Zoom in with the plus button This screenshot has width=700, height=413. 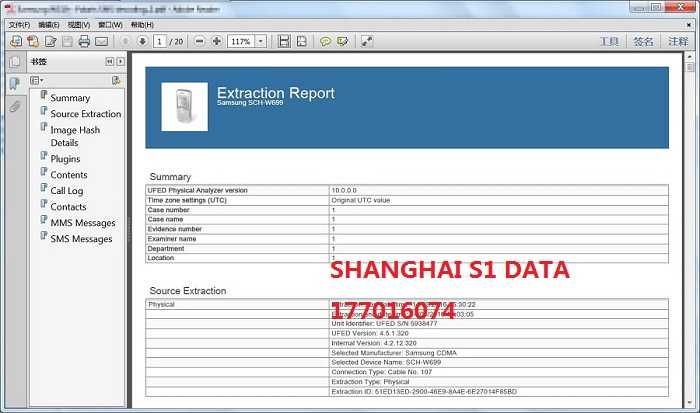217,41
